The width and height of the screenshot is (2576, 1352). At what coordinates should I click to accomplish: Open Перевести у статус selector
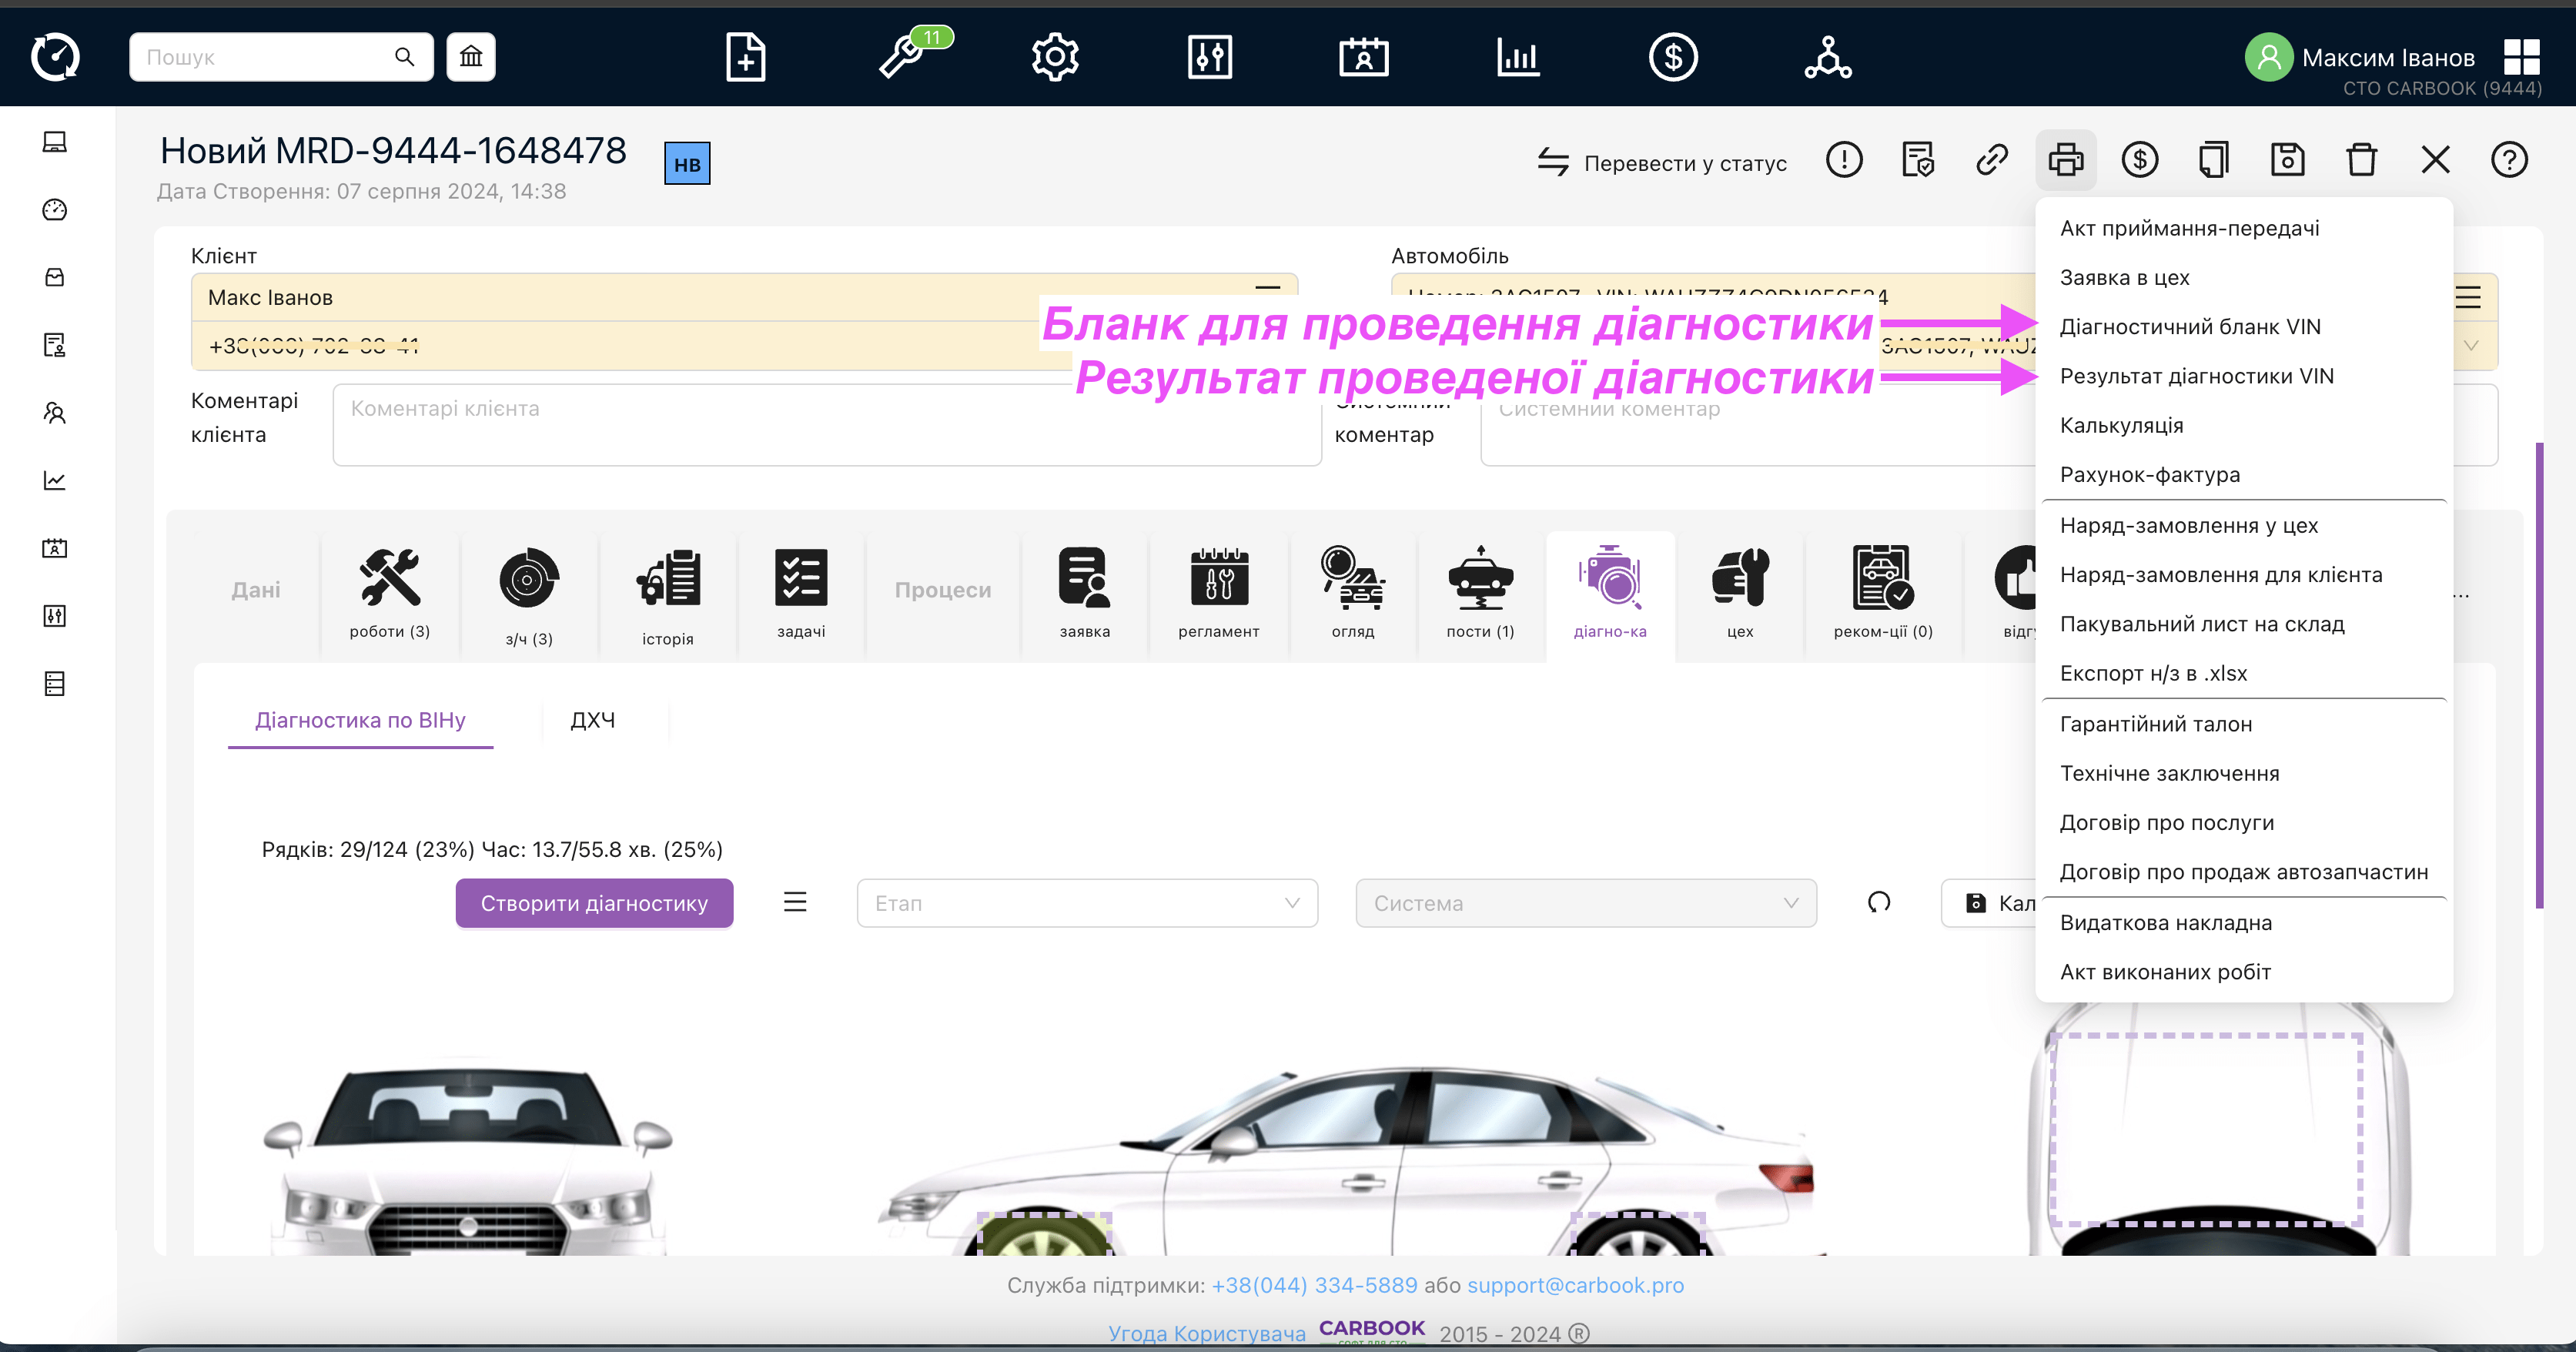[x=1662, y=162]
